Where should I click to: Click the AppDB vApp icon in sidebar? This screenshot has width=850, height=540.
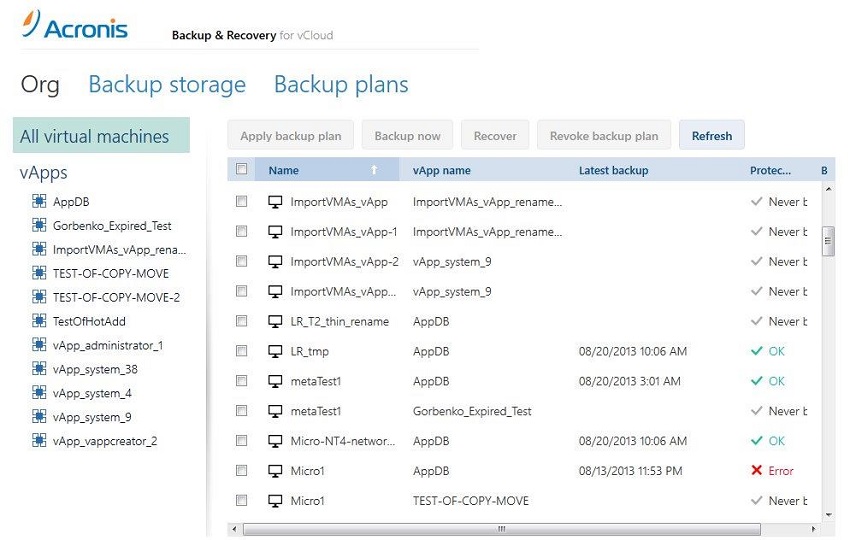39,201
